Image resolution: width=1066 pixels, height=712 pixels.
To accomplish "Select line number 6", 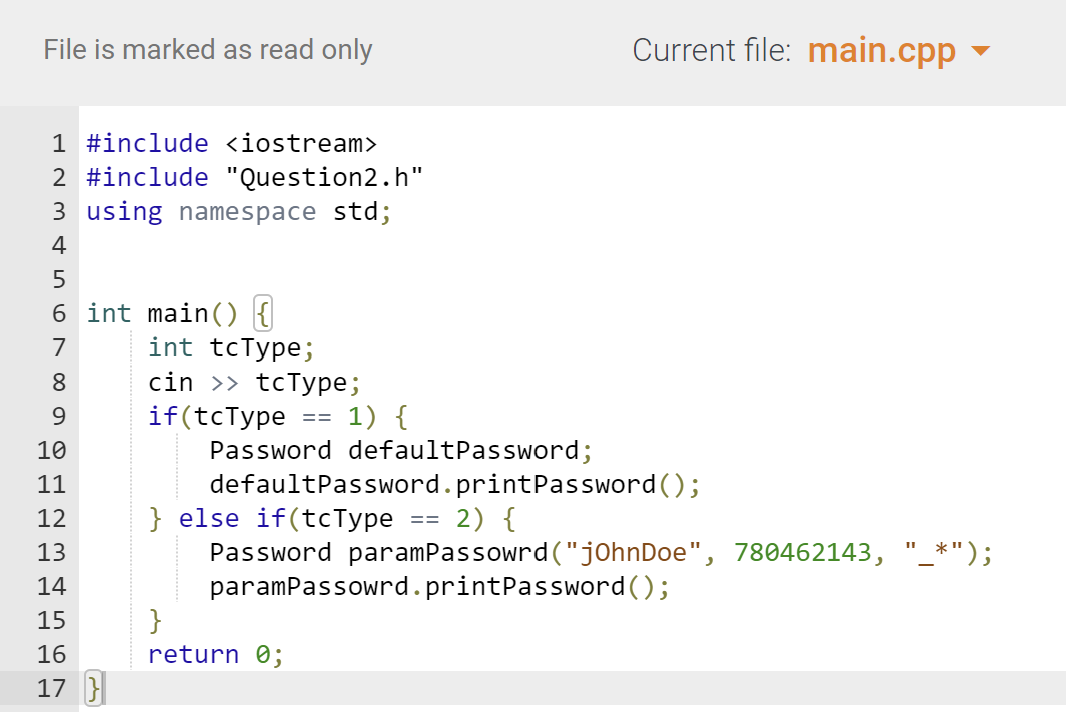I will (x=58, y=312).
